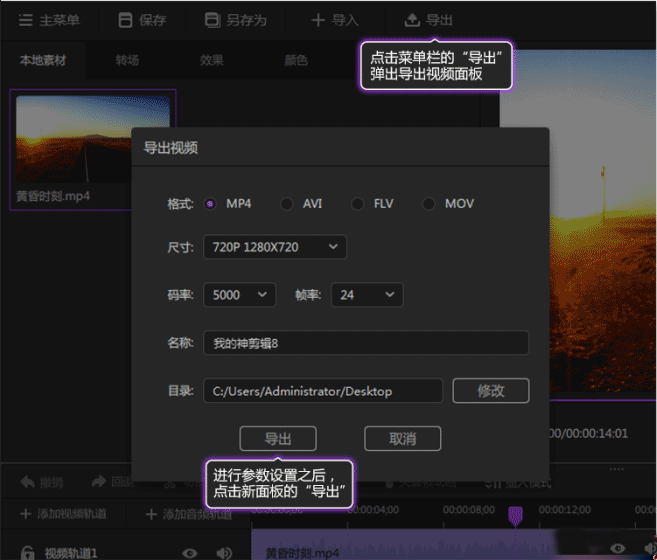Open the 帧率 24 dropdown
This screenshot has width=657, height=560.
coord(366,294)
